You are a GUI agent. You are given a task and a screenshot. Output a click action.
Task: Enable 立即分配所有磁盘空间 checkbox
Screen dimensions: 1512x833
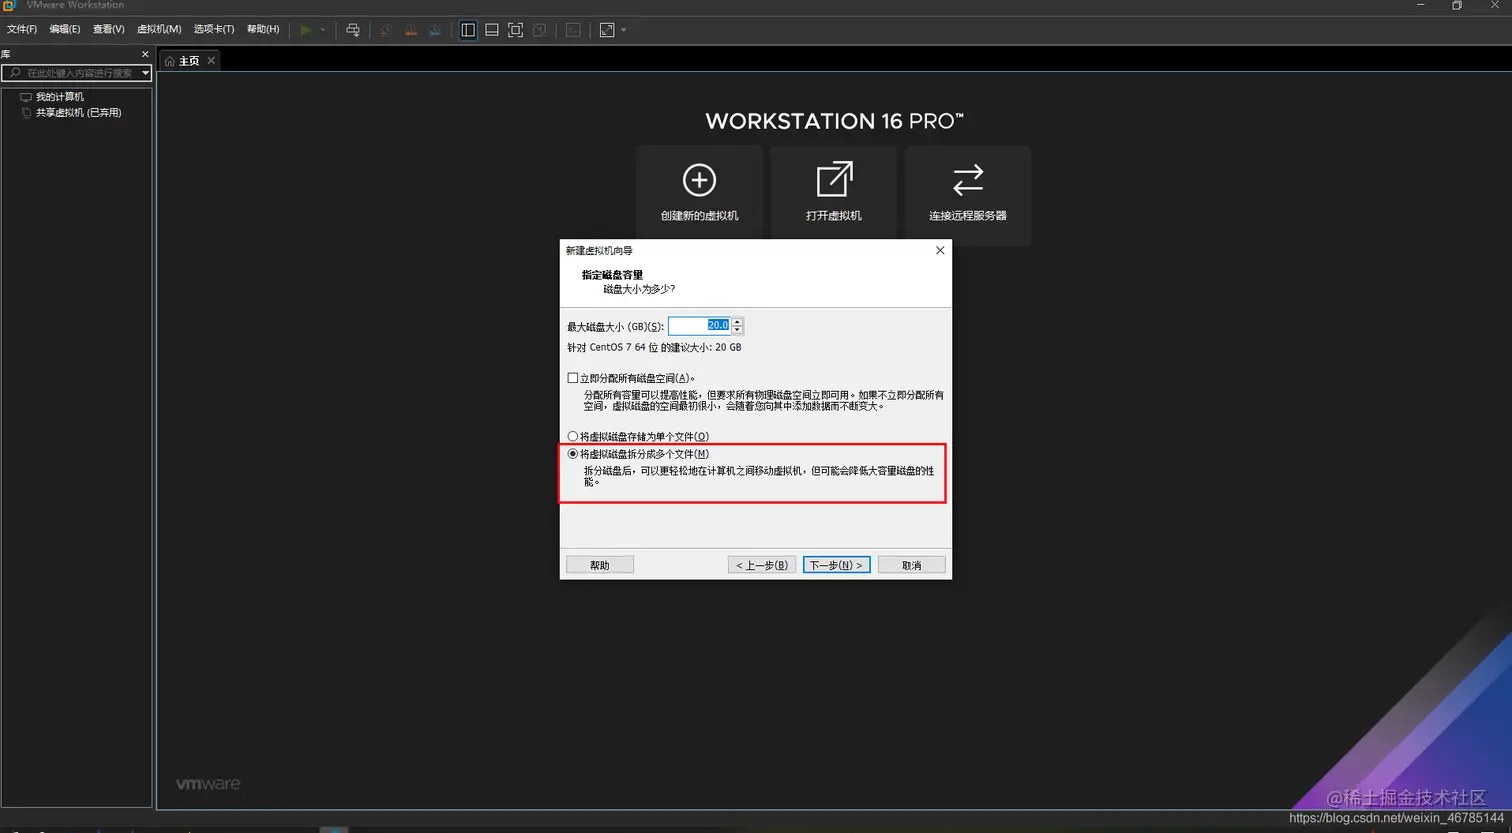[573, 378]
